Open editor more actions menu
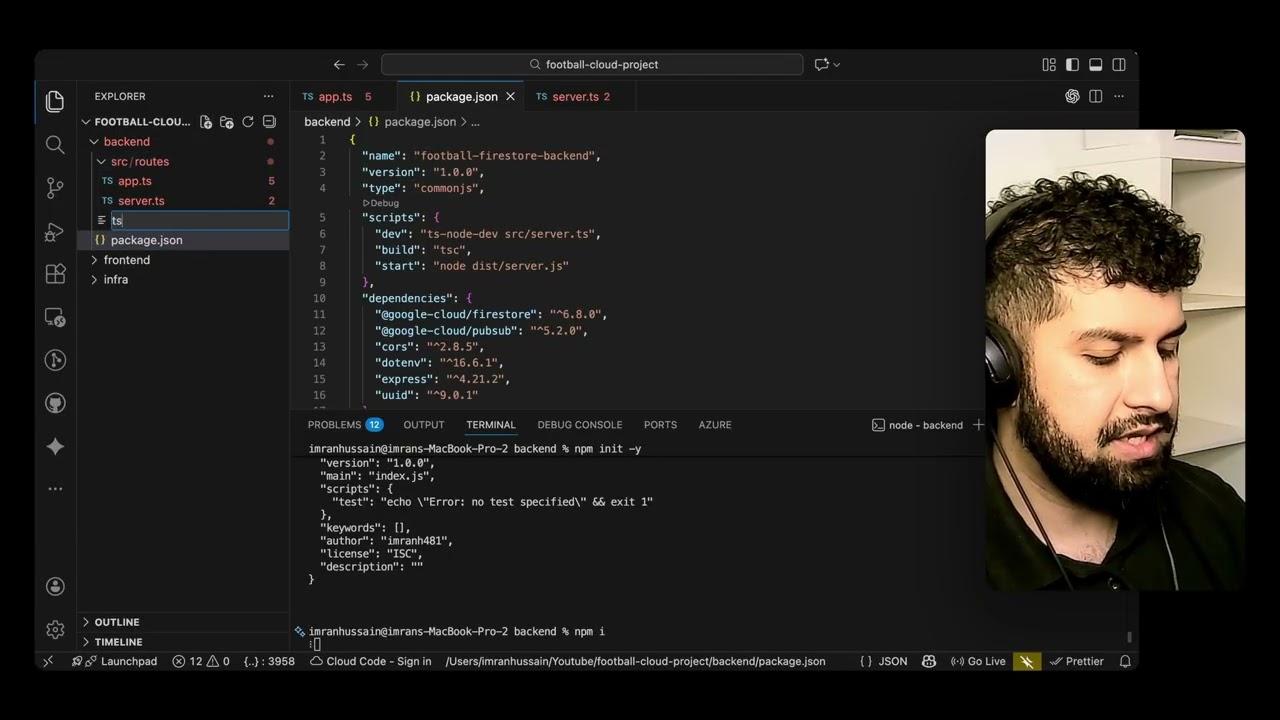This screenshot has height=720, width=1280. click(1119, 96)
